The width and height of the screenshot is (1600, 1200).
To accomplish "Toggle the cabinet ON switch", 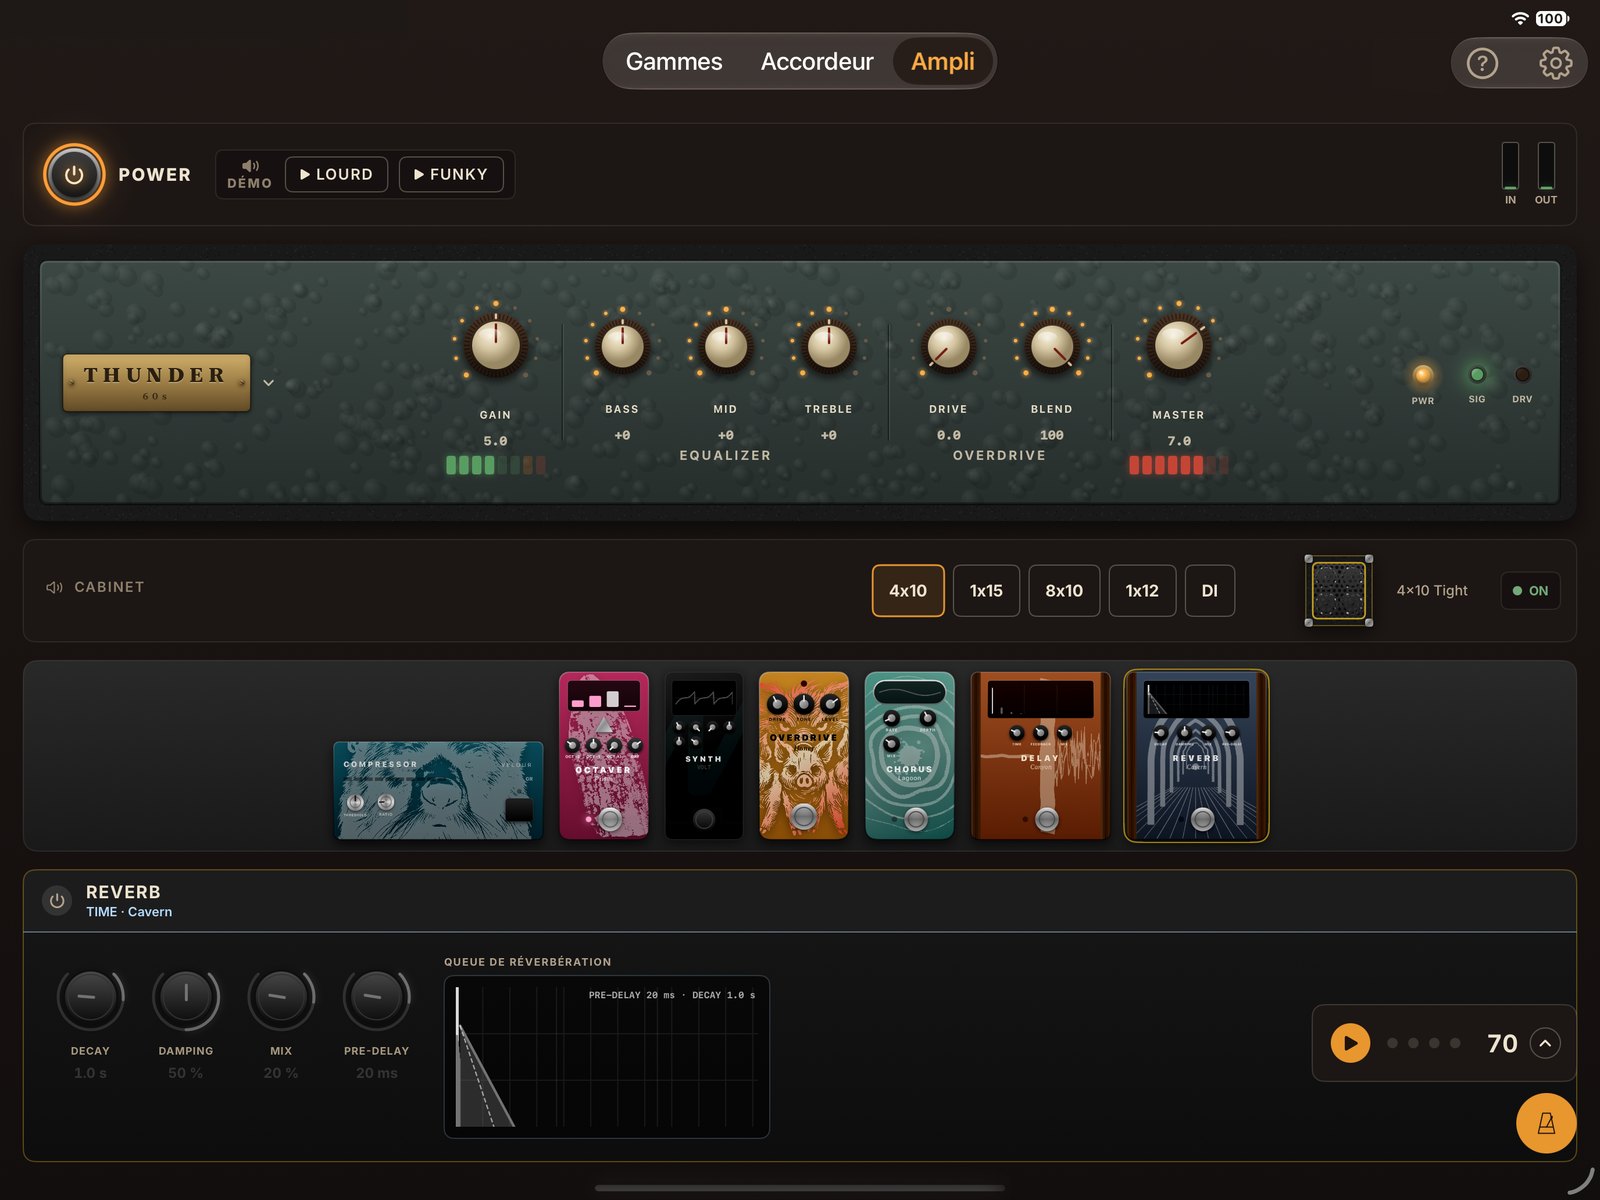I will 1530,591.
